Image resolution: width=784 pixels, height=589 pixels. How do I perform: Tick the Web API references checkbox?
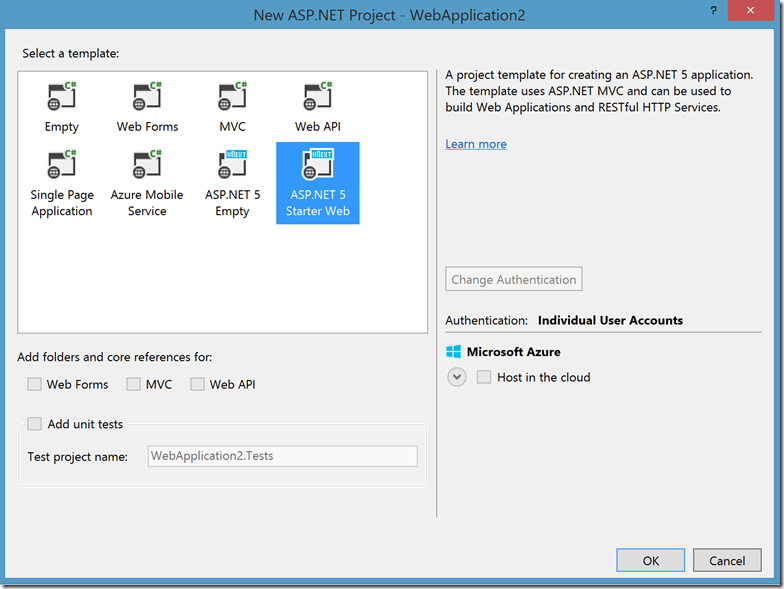198,384
